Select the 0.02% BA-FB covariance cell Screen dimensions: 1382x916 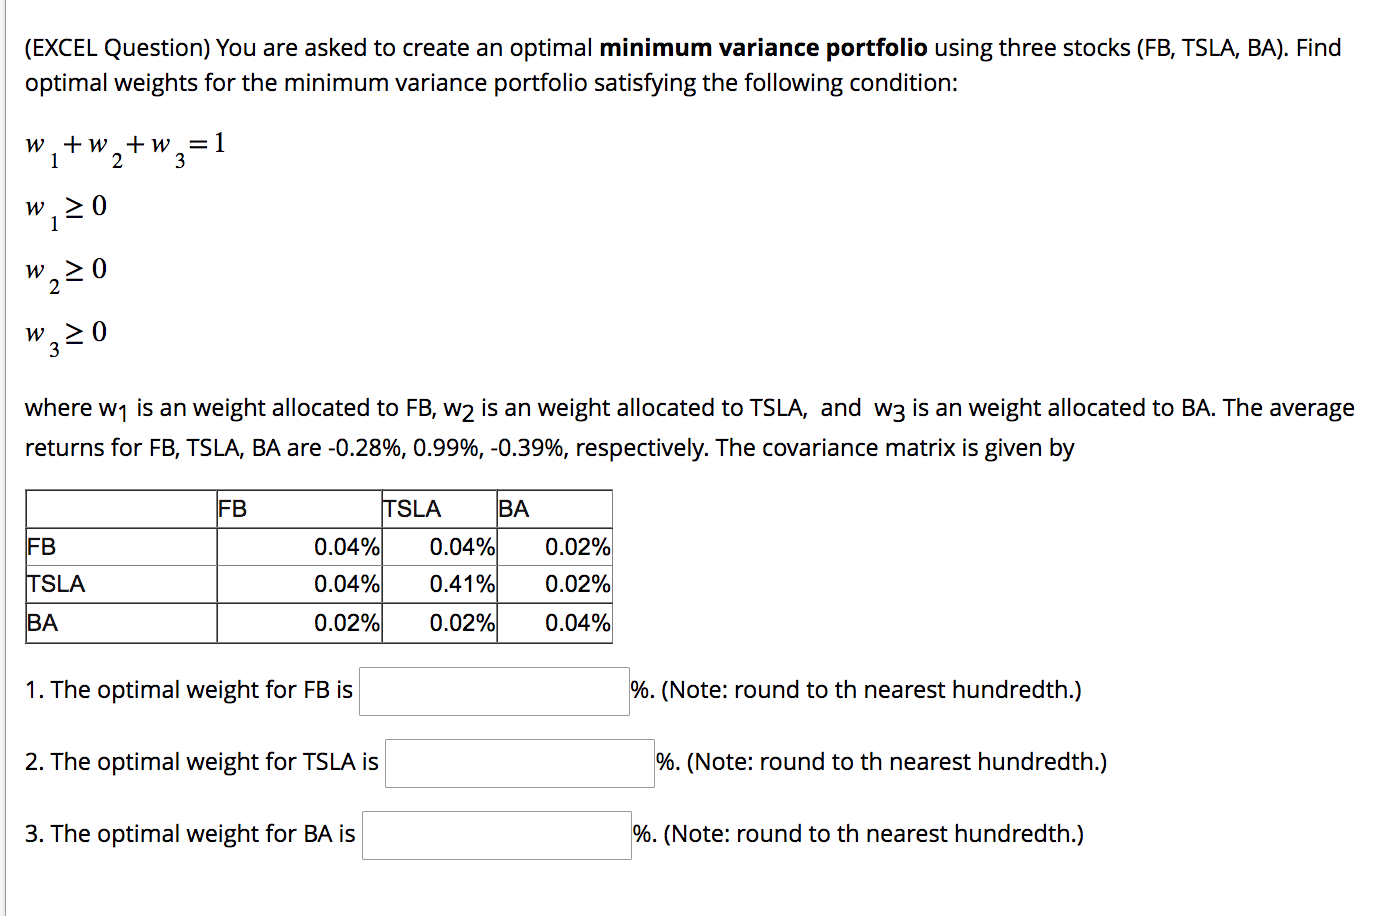point(347,622)
